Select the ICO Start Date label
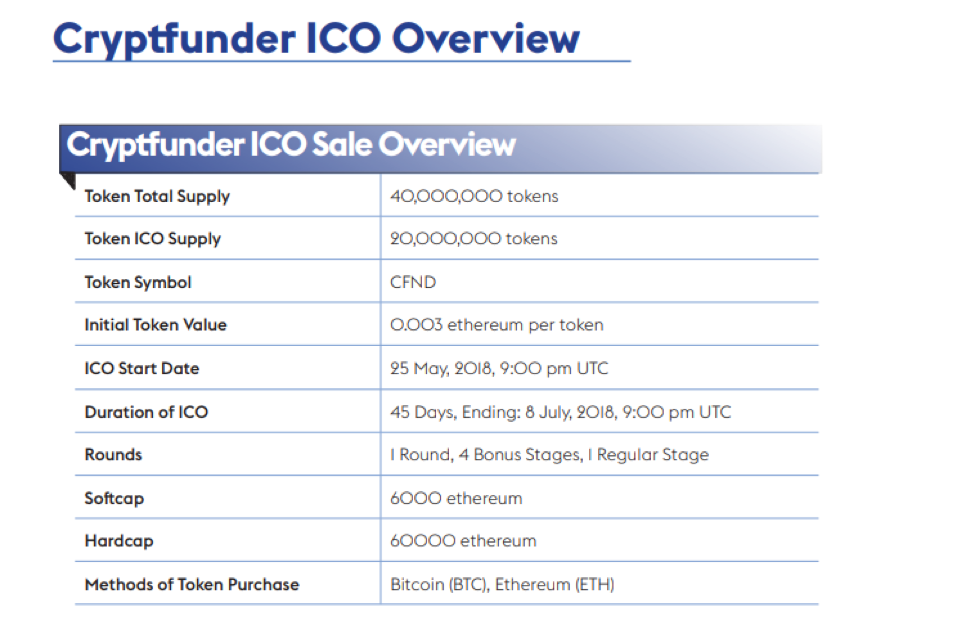This screenshot has width=975, height=634. (142, 369)
